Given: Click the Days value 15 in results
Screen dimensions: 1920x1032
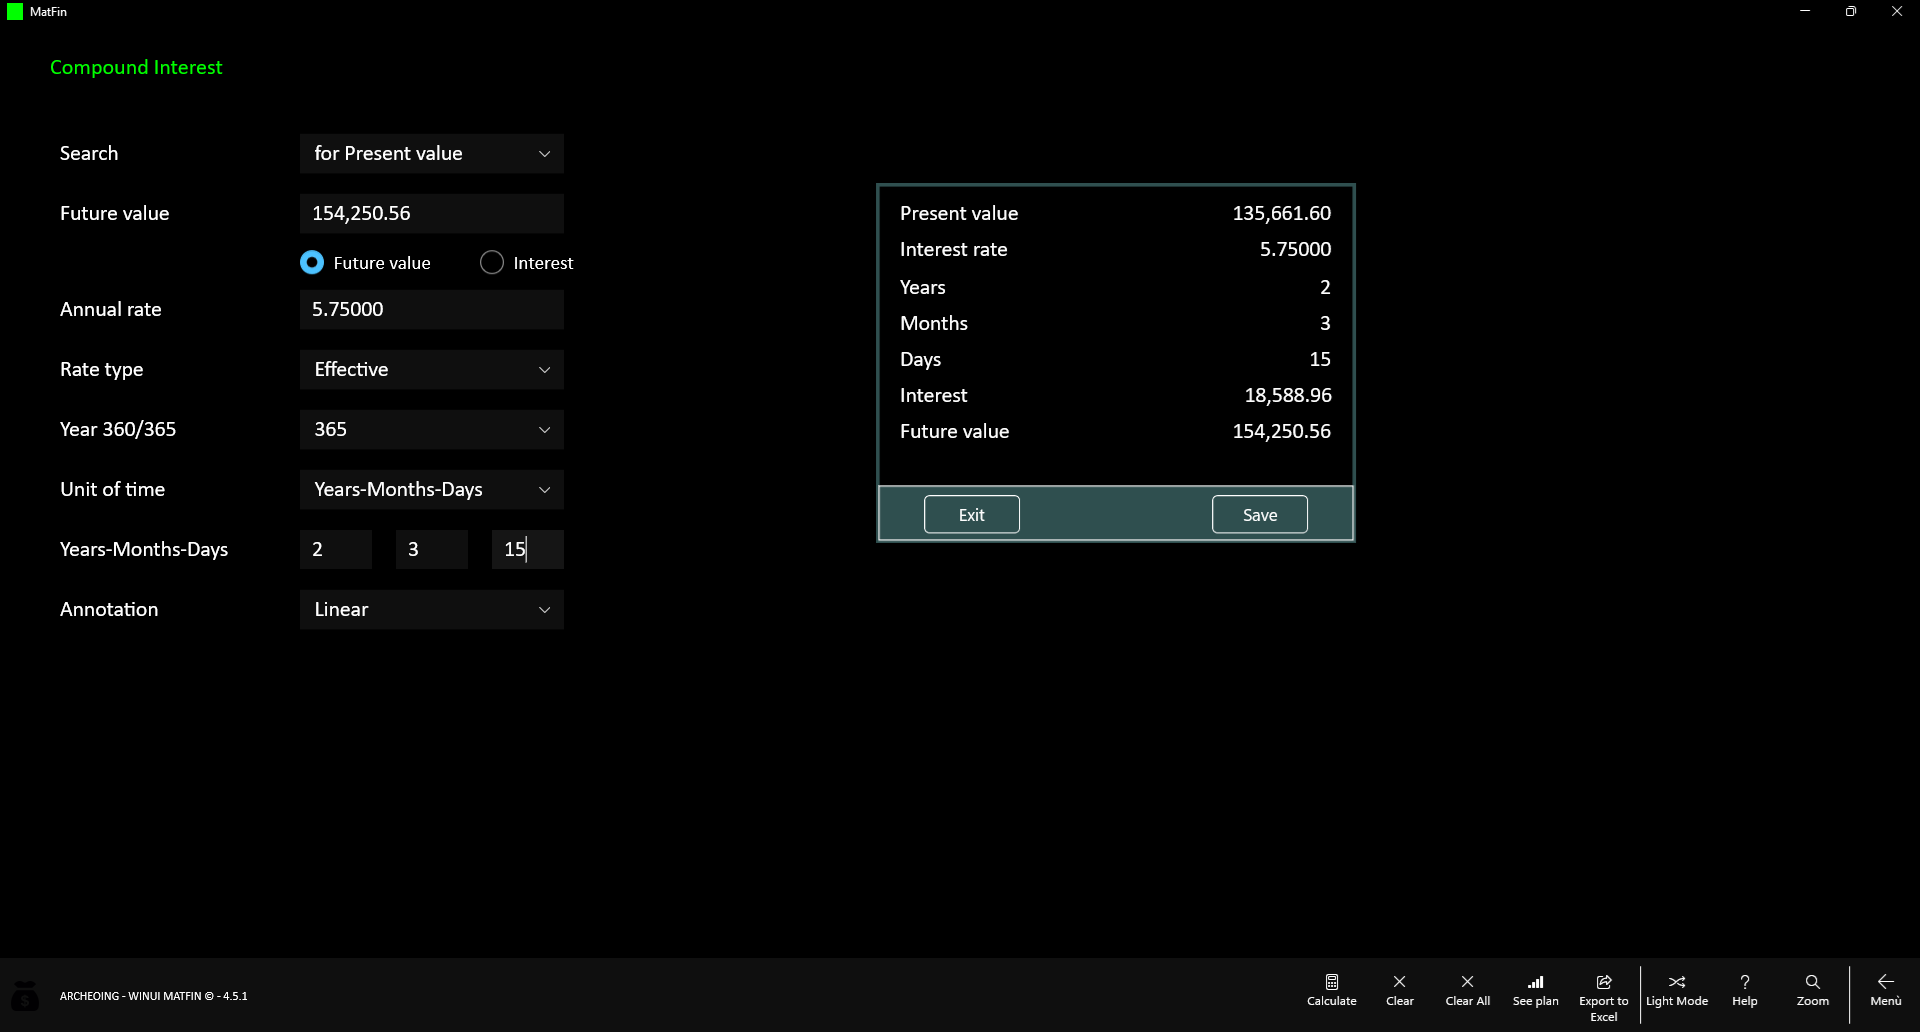Looking at the screenshot, I should (x=1320, y=359).
